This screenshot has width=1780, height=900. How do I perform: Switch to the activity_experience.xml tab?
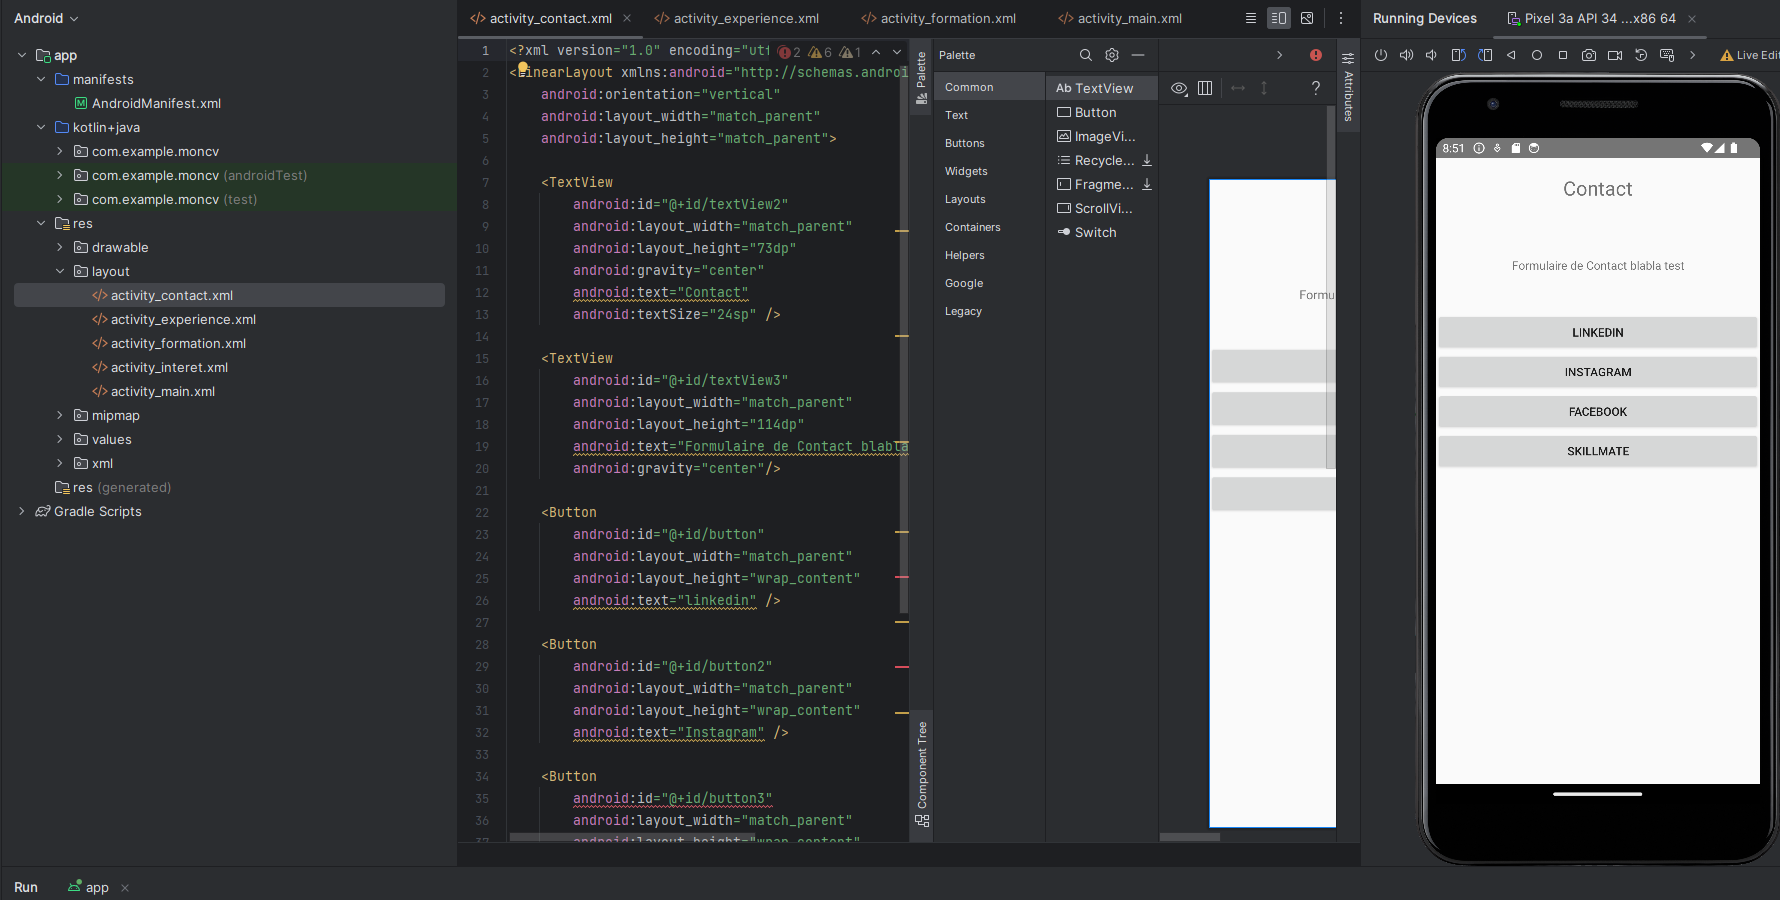click(745, 19)
